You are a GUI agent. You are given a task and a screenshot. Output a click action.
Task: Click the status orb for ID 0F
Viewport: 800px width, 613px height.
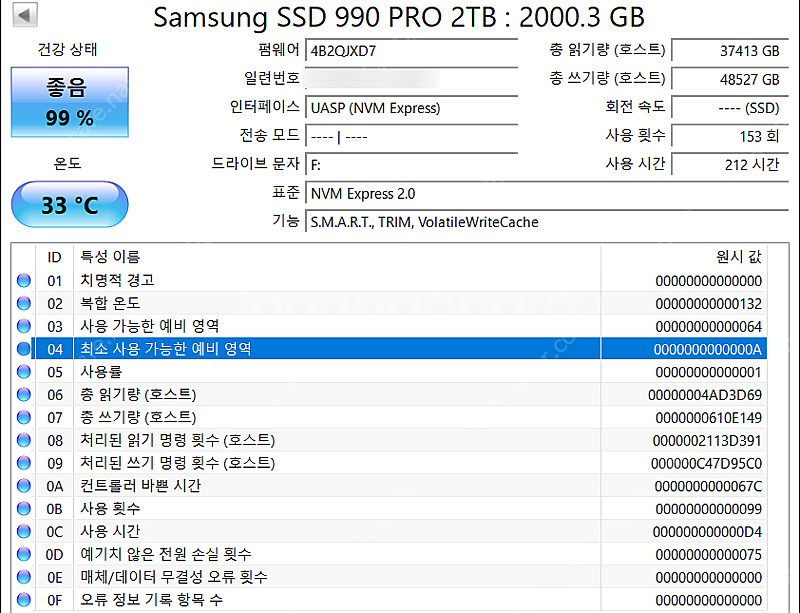click(x=23, y=600)
